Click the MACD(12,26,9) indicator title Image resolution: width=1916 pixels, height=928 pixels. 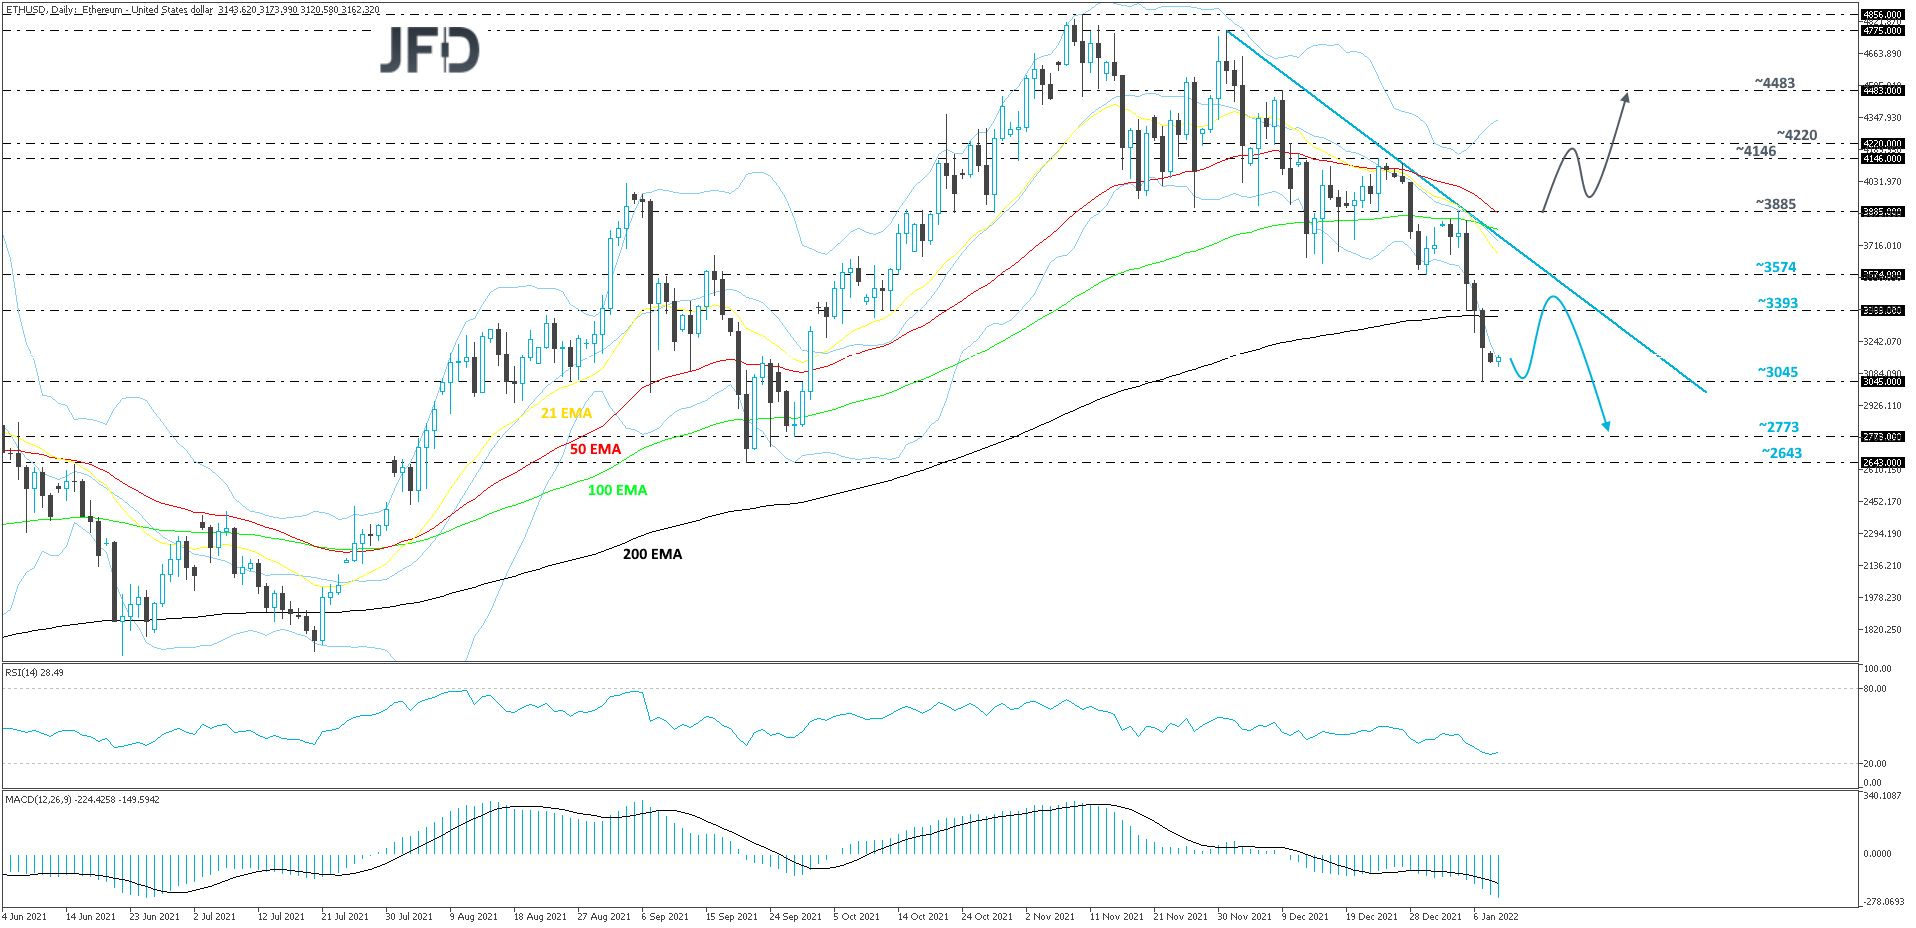point(82,800)
